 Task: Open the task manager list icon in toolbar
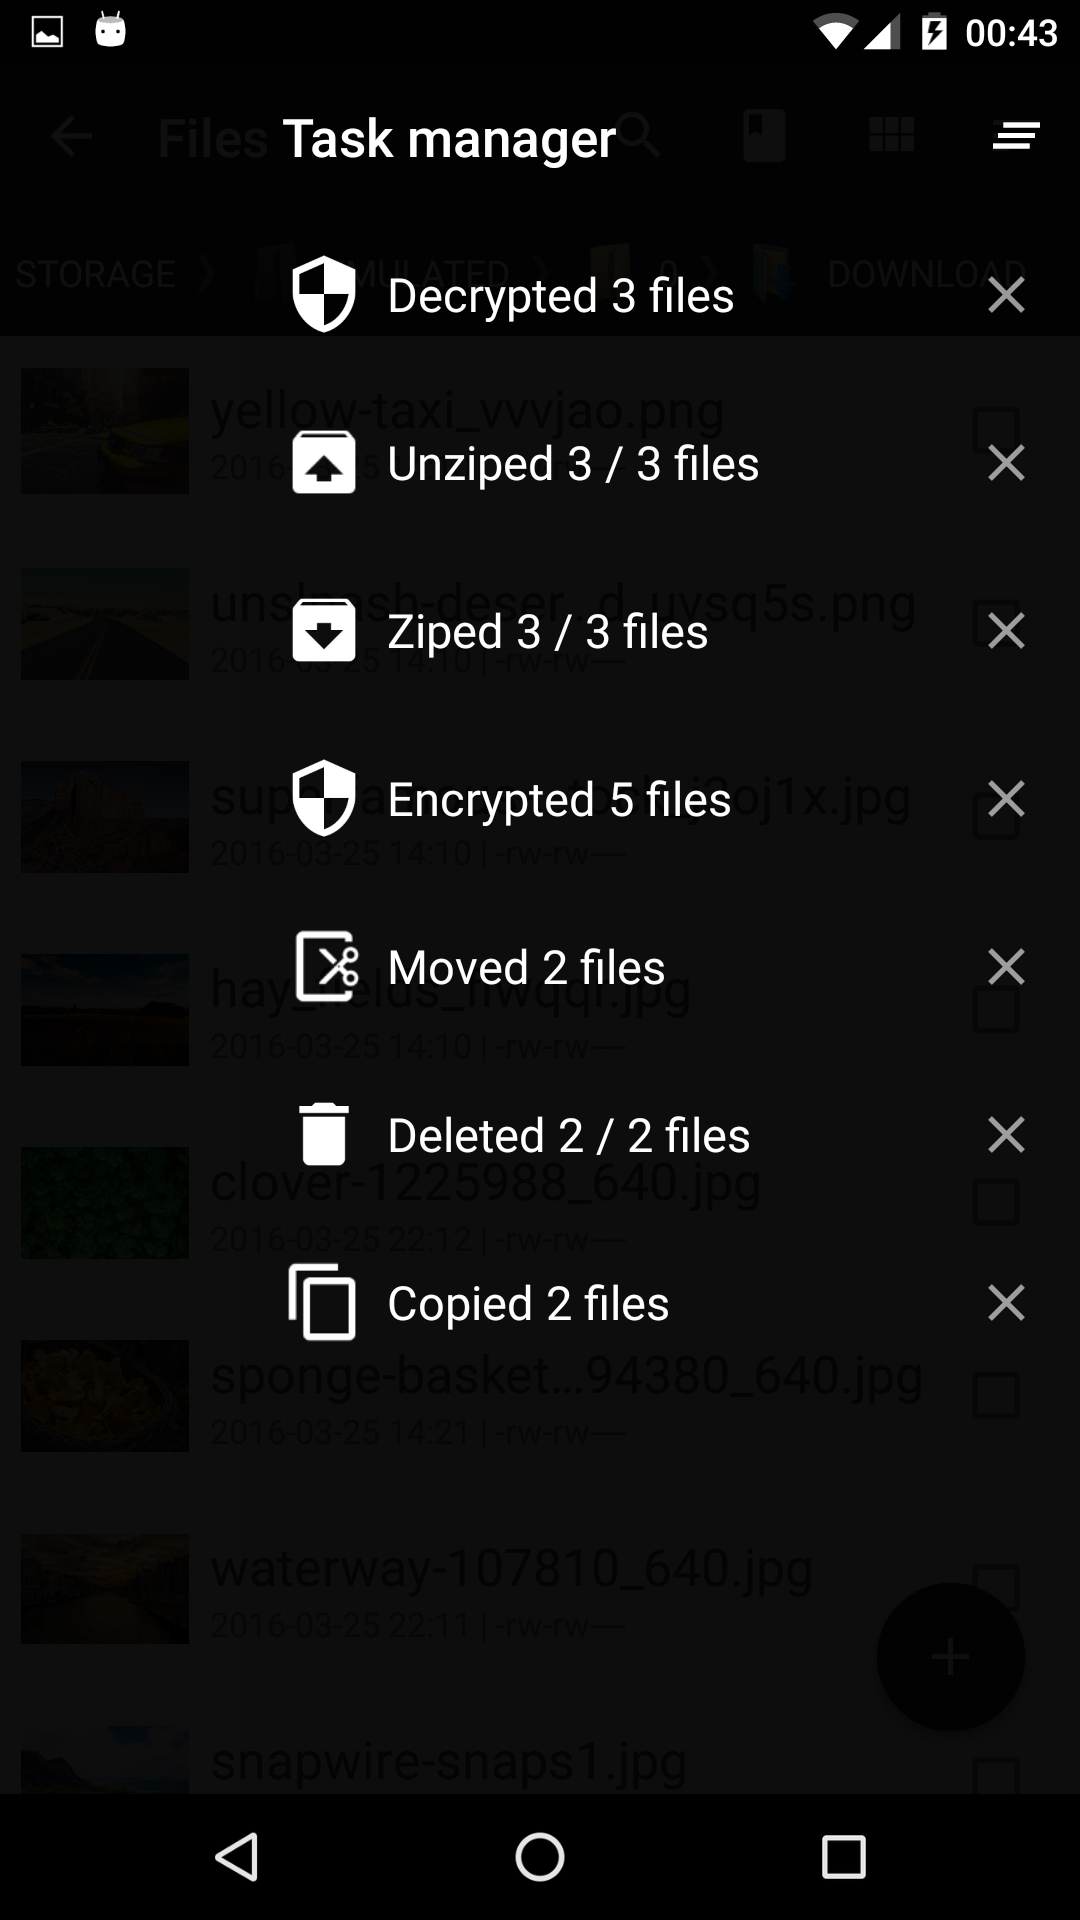(x=1016, y=136)
